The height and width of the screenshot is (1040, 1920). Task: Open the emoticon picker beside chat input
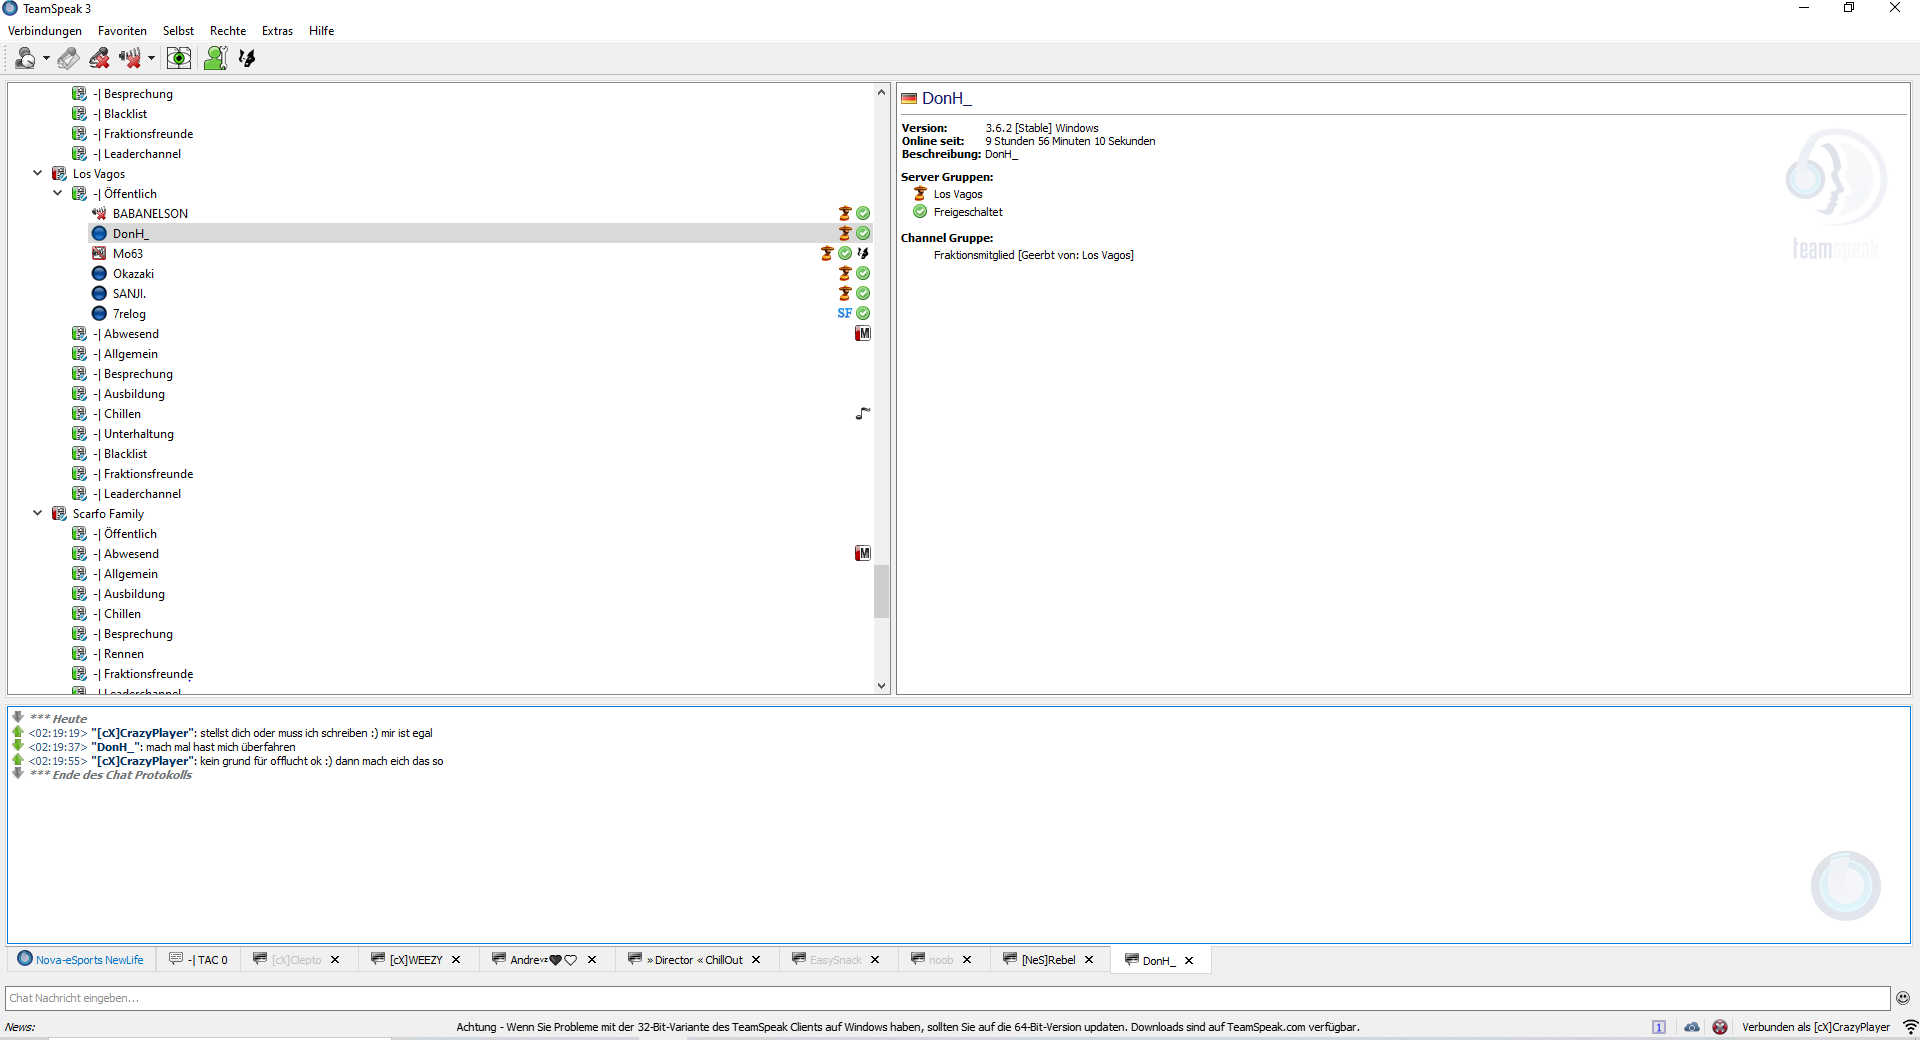(1903, 998)
